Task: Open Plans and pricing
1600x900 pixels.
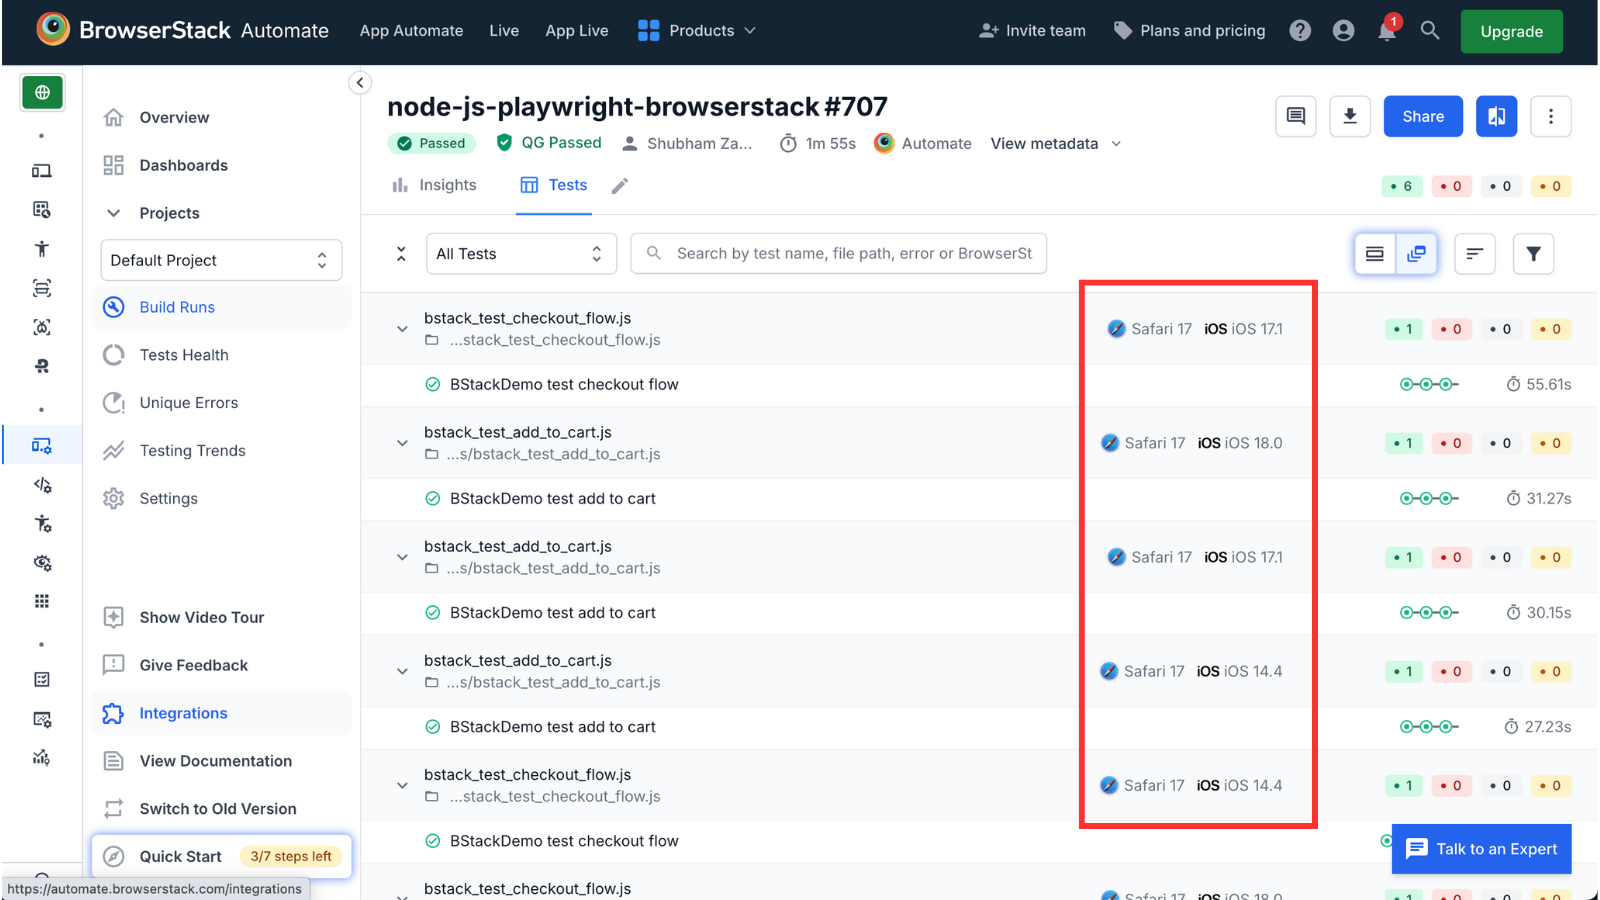Action: coord(1189,31)
